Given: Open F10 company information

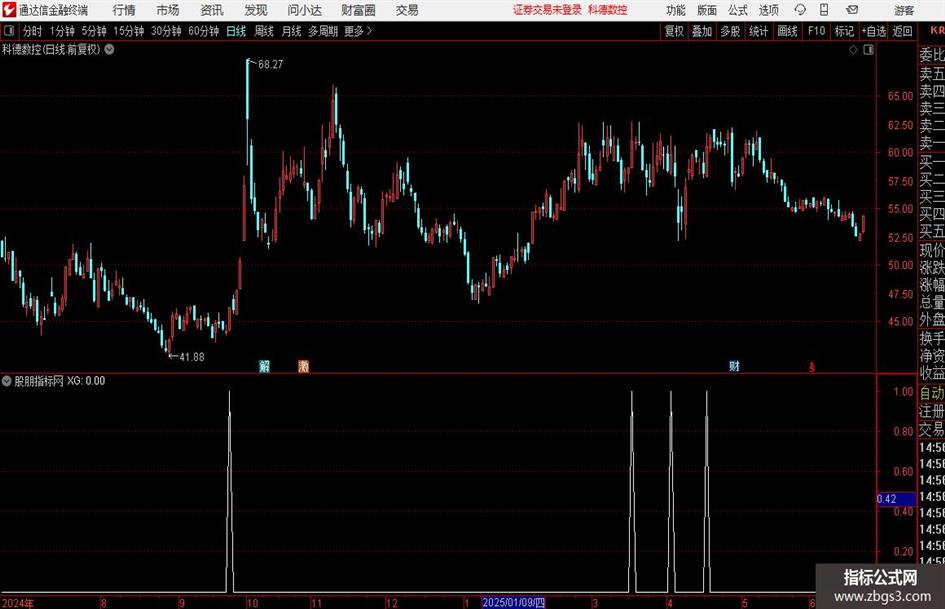Looking at the screenshot, I should (x=817, y=31).
